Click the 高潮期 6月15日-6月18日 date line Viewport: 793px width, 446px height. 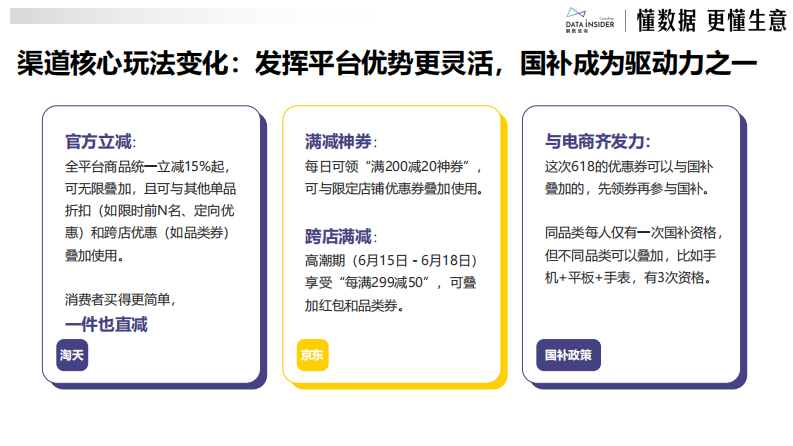384,261
